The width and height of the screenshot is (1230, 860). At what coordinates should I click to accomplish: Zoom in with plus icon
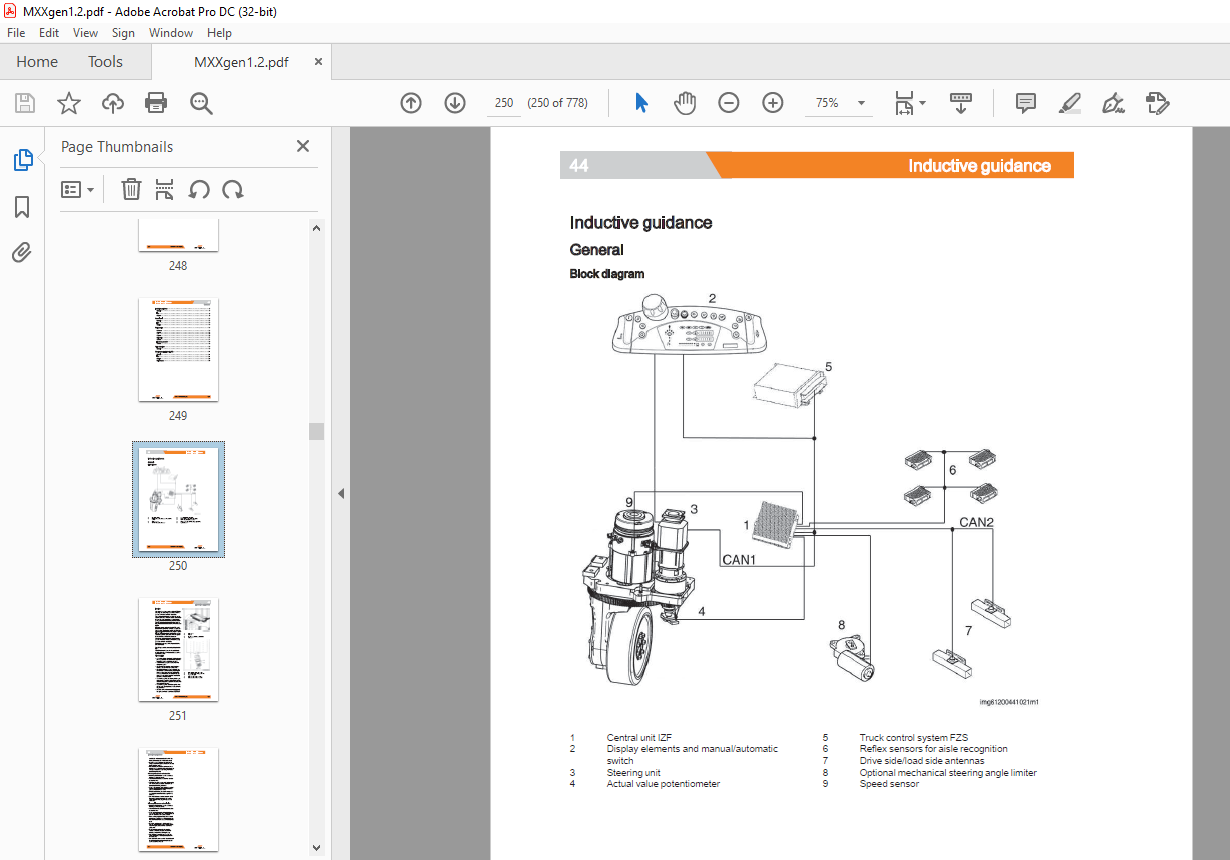click(773, 103)
